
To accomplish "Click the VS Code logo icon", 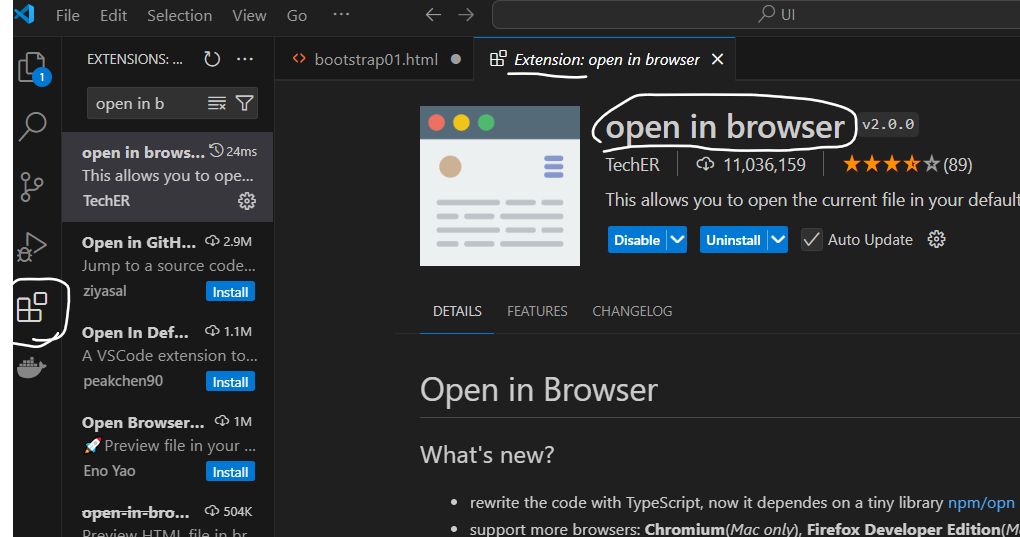I will pos(24,14).
